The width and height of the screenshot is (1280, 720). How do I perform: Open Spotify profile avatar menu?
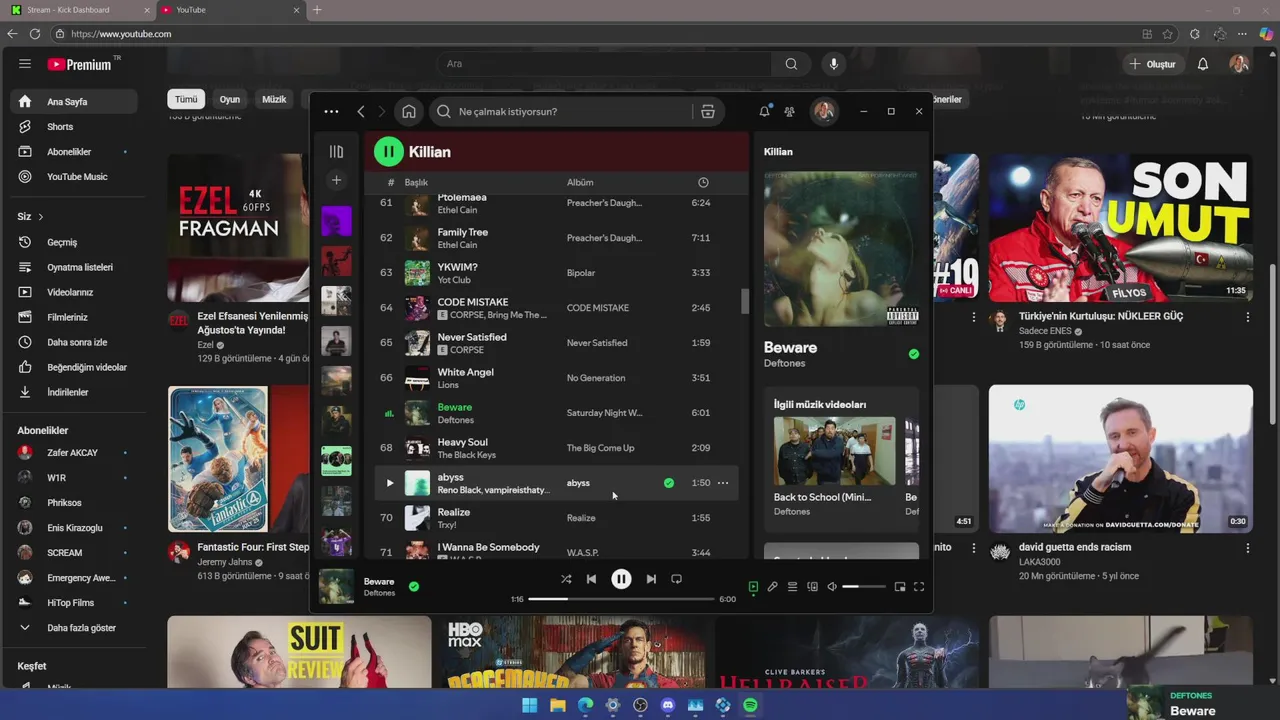pos(824,111)
